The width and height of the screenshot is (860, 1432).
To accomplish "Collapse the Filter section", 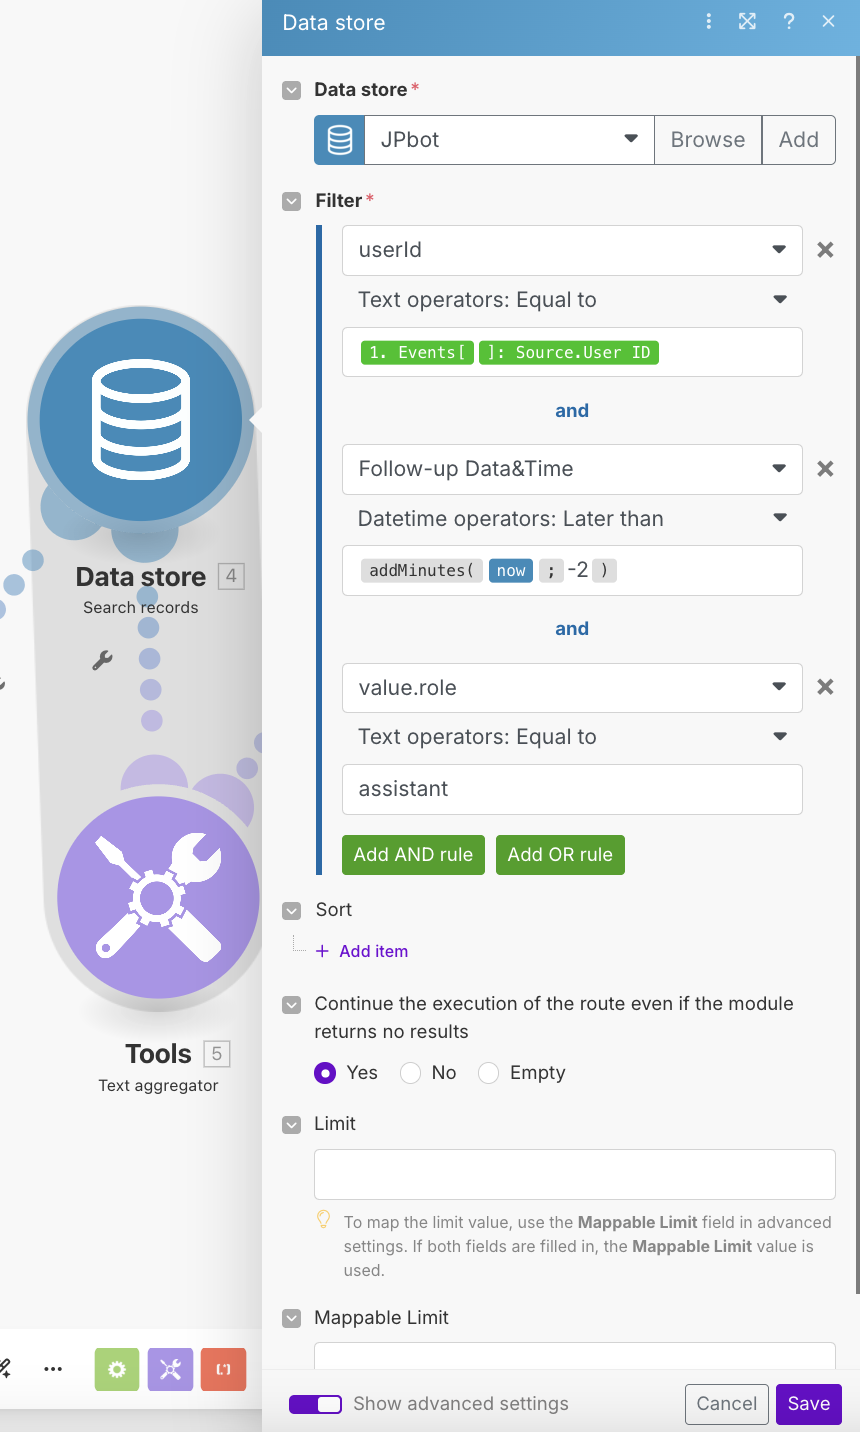I will coord(292,201).
